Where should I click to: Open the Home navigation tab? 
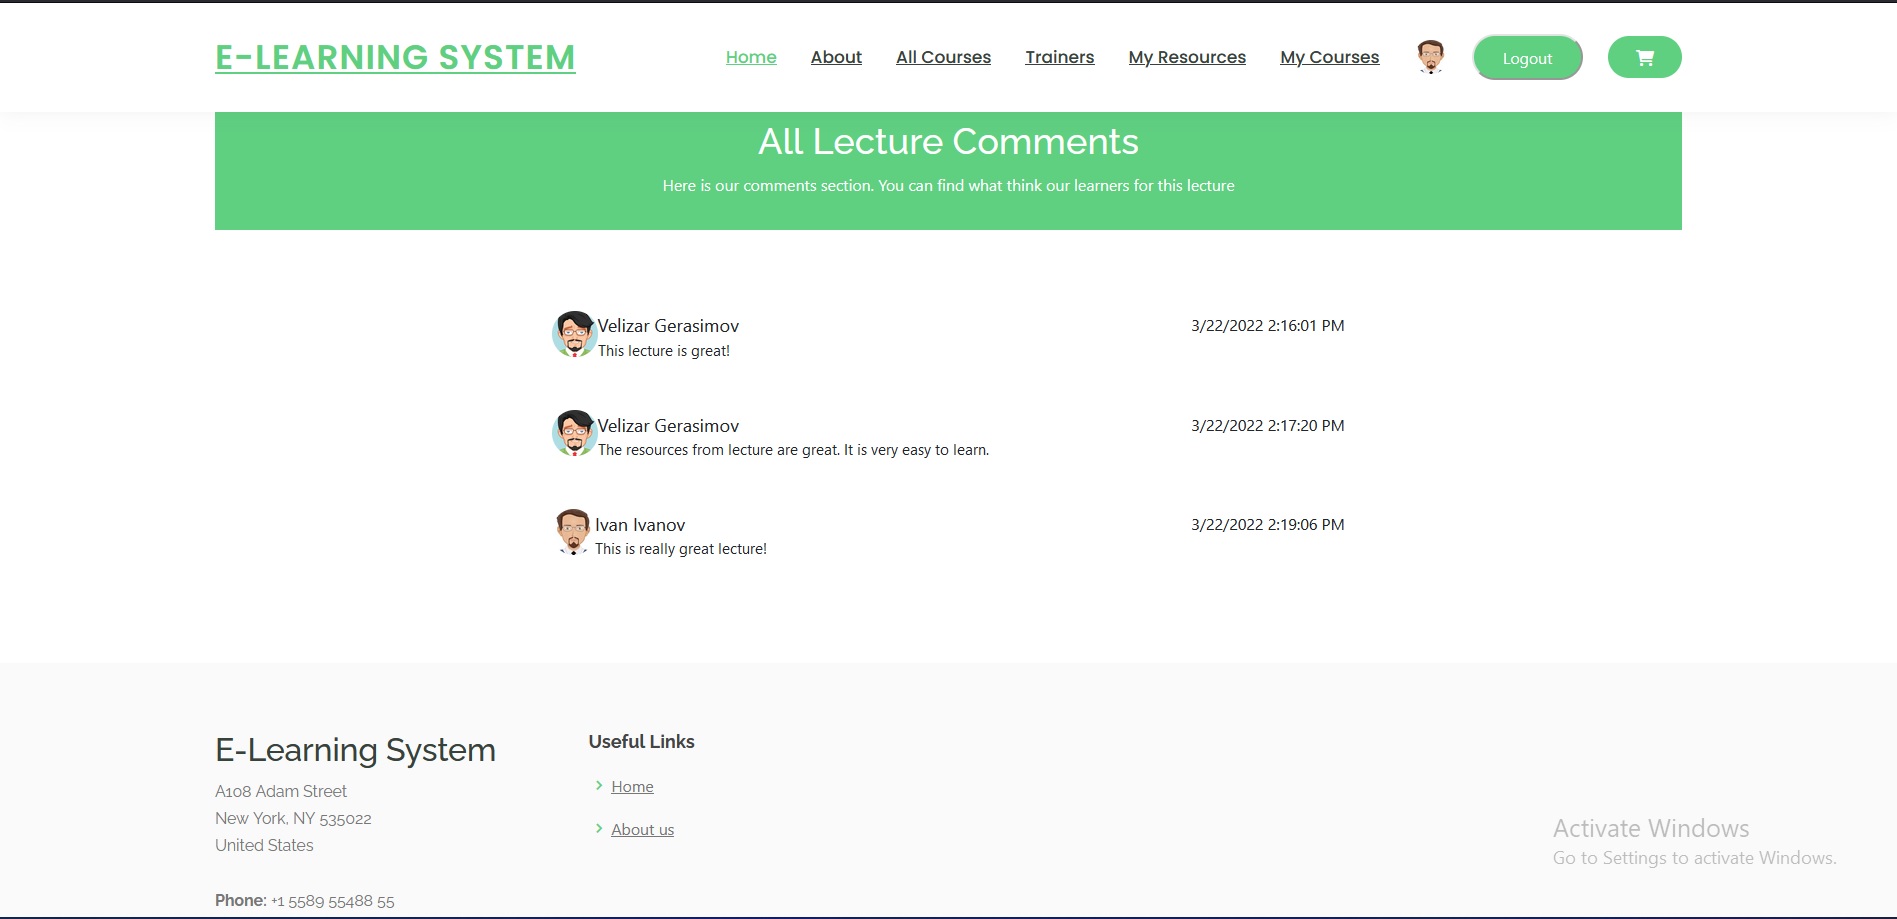click(750, 57)
